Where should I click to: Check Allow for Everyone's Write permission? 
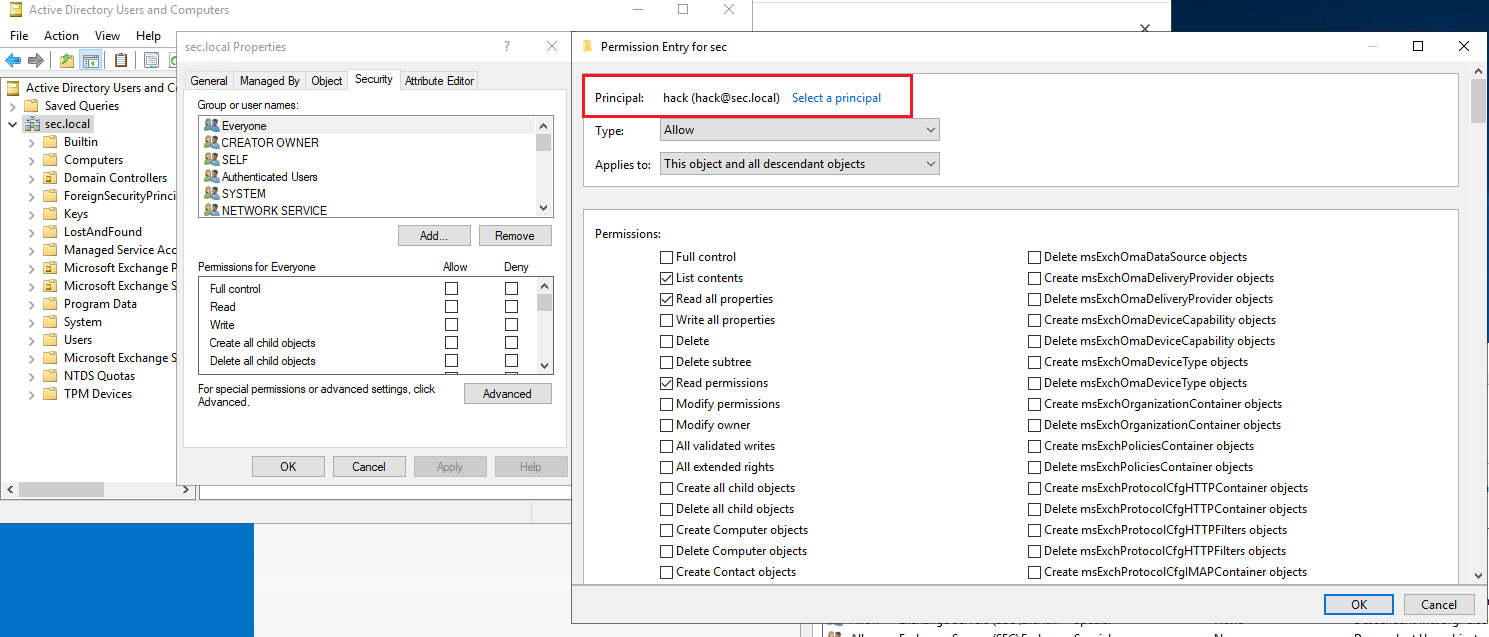pos(451,325)
